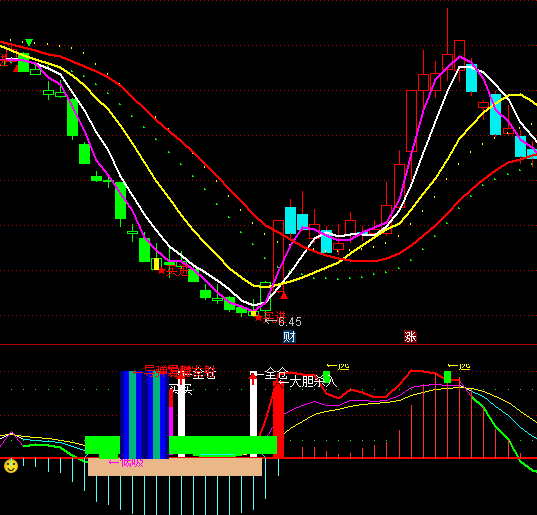Click the red 涨 badge icon
This screenshot has height=515, width=537.
pos(410,337)
